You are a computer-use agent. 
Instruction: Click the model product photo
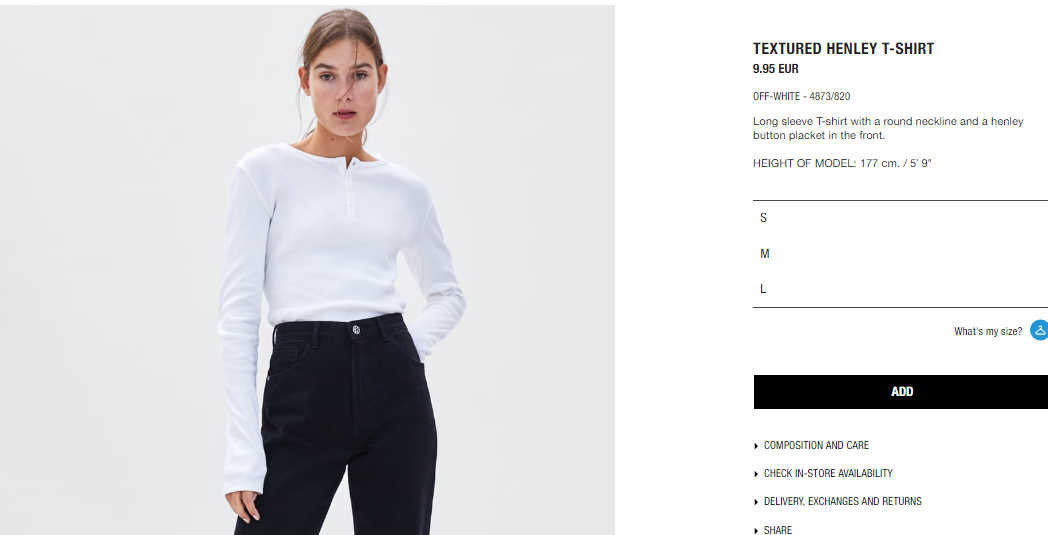(307, 270)
